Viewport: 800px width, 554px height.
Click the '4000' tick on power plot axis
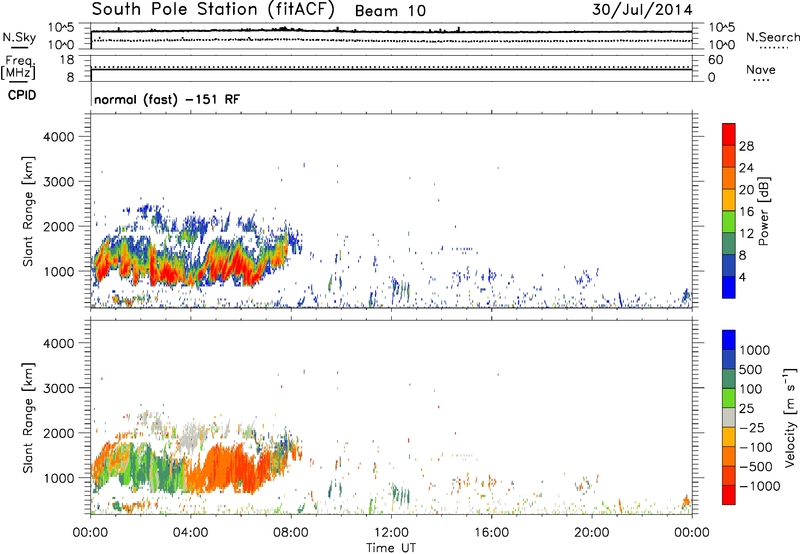tap(58, 137)
